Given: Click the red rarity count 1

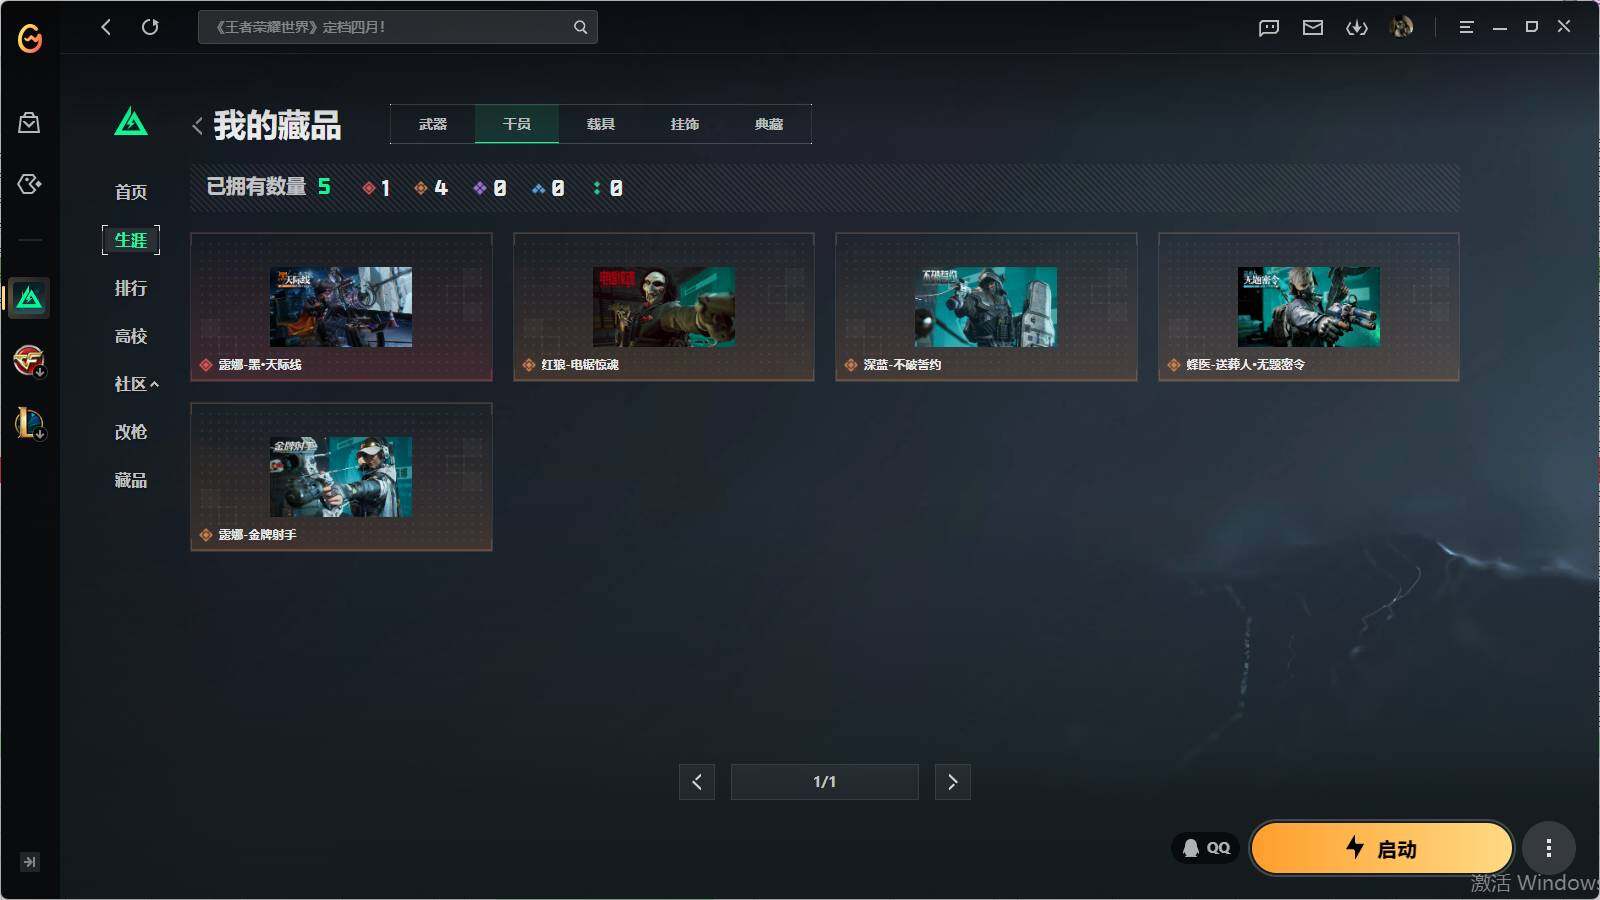Looking at the screenshot, I should tap(376, 188).
